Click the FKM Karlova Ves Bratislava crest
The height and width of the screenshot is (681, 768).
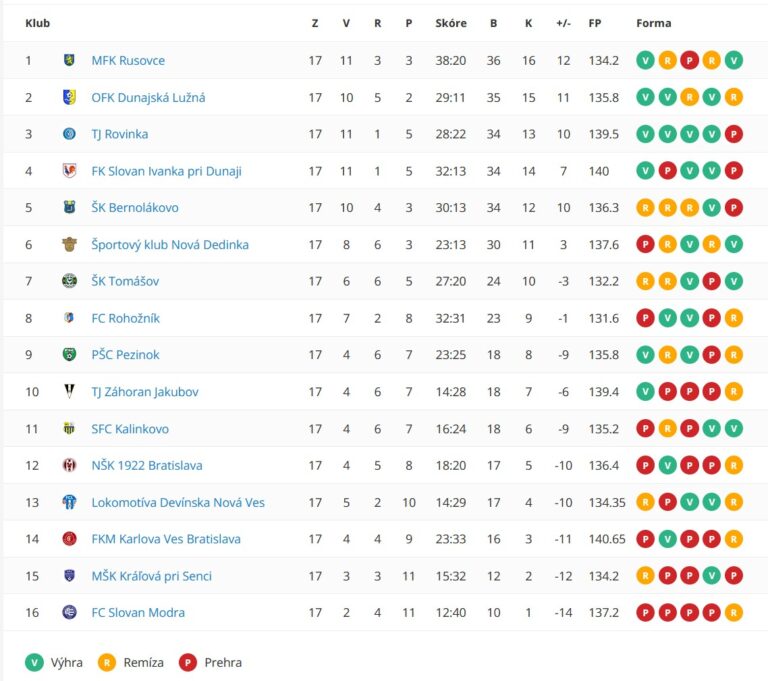coord(69,539)
